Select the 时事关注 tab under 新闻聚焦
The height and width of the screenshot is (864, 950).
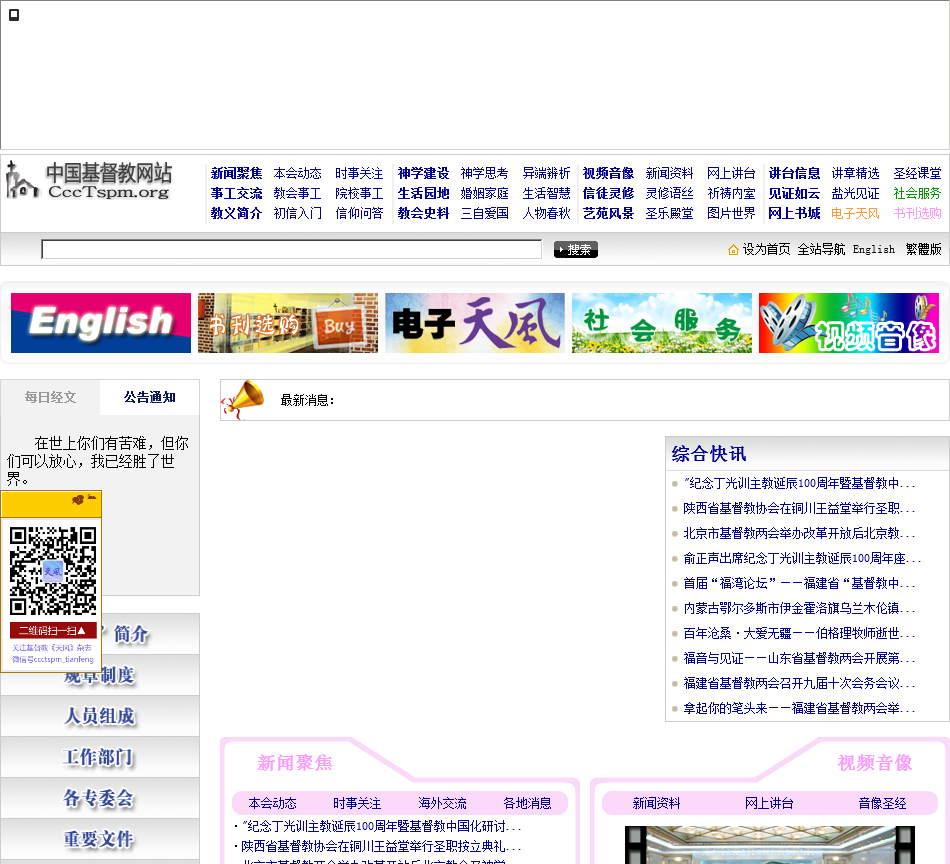[357, 803]
